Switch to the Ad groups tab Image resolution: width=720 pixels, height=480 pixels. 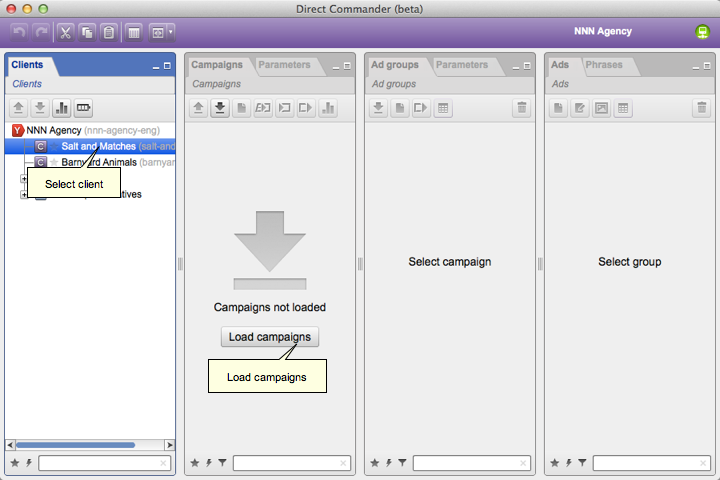[x=395, y=65]
